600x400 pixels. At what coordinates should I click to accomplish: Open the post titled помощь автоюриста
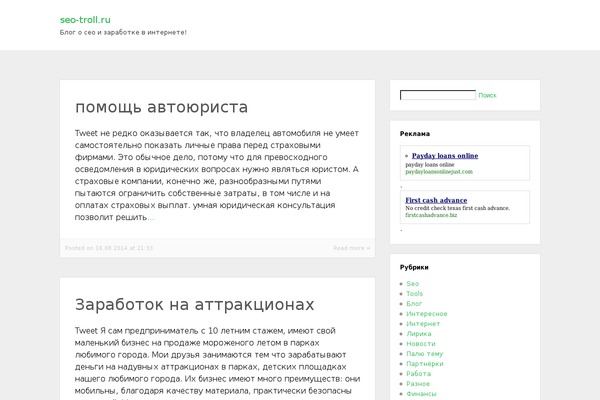(161, 107)
